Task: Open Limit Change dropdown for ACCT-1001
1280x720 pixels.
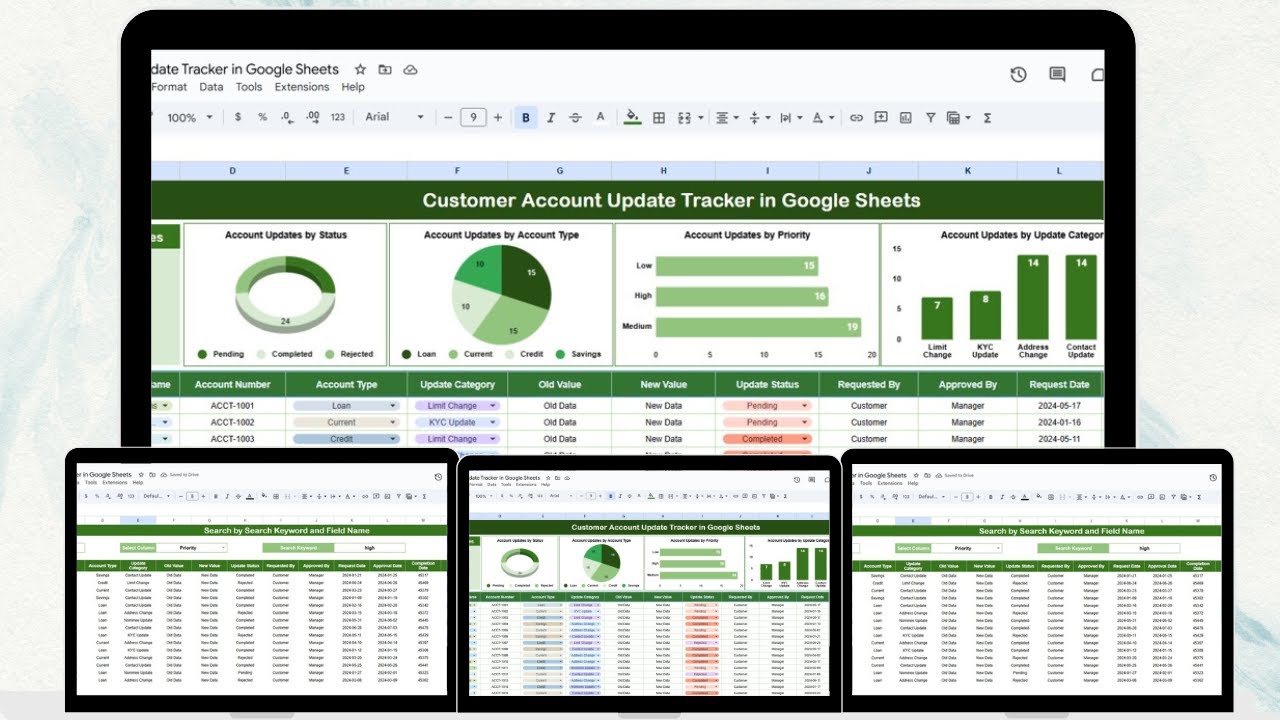Action: 457,406
